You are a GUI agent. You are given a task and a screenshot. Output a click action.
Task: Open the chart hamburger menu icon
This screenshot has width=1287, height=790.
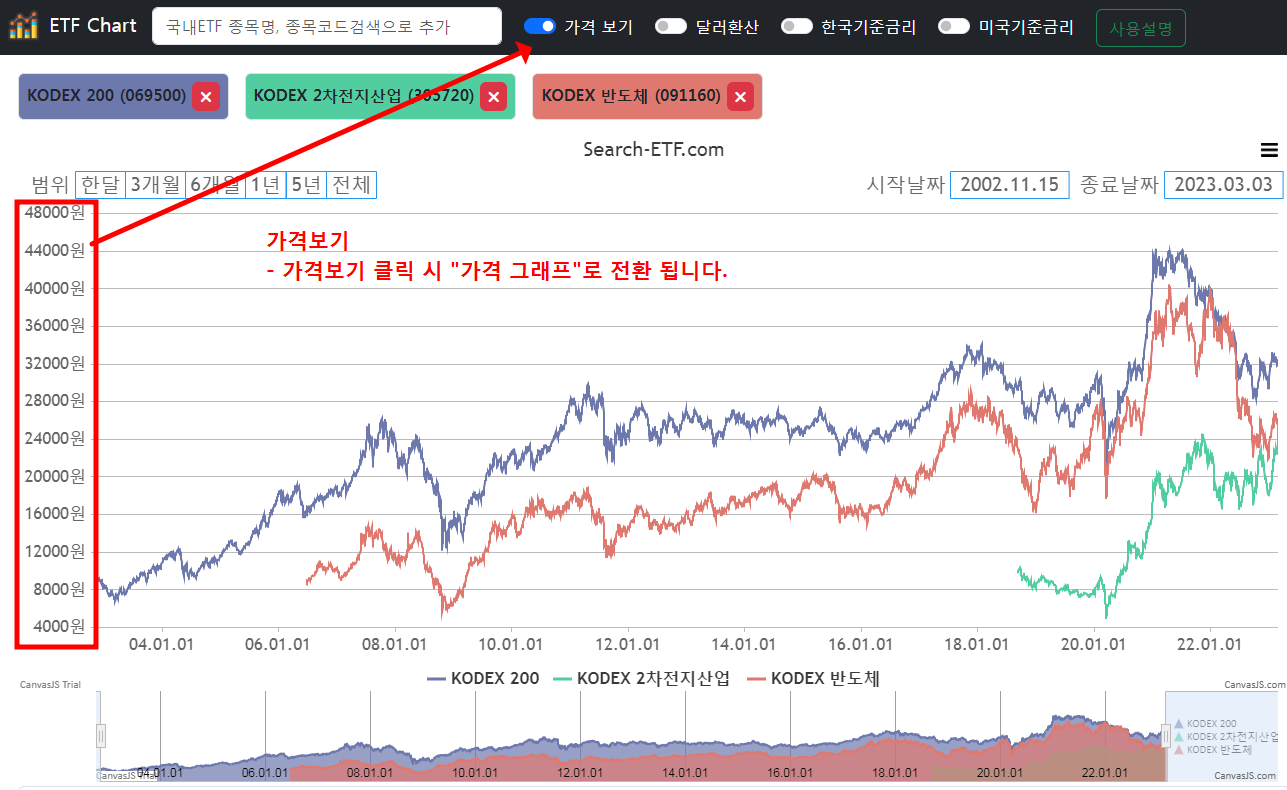pyautogui.click(x=1269, y=150)
